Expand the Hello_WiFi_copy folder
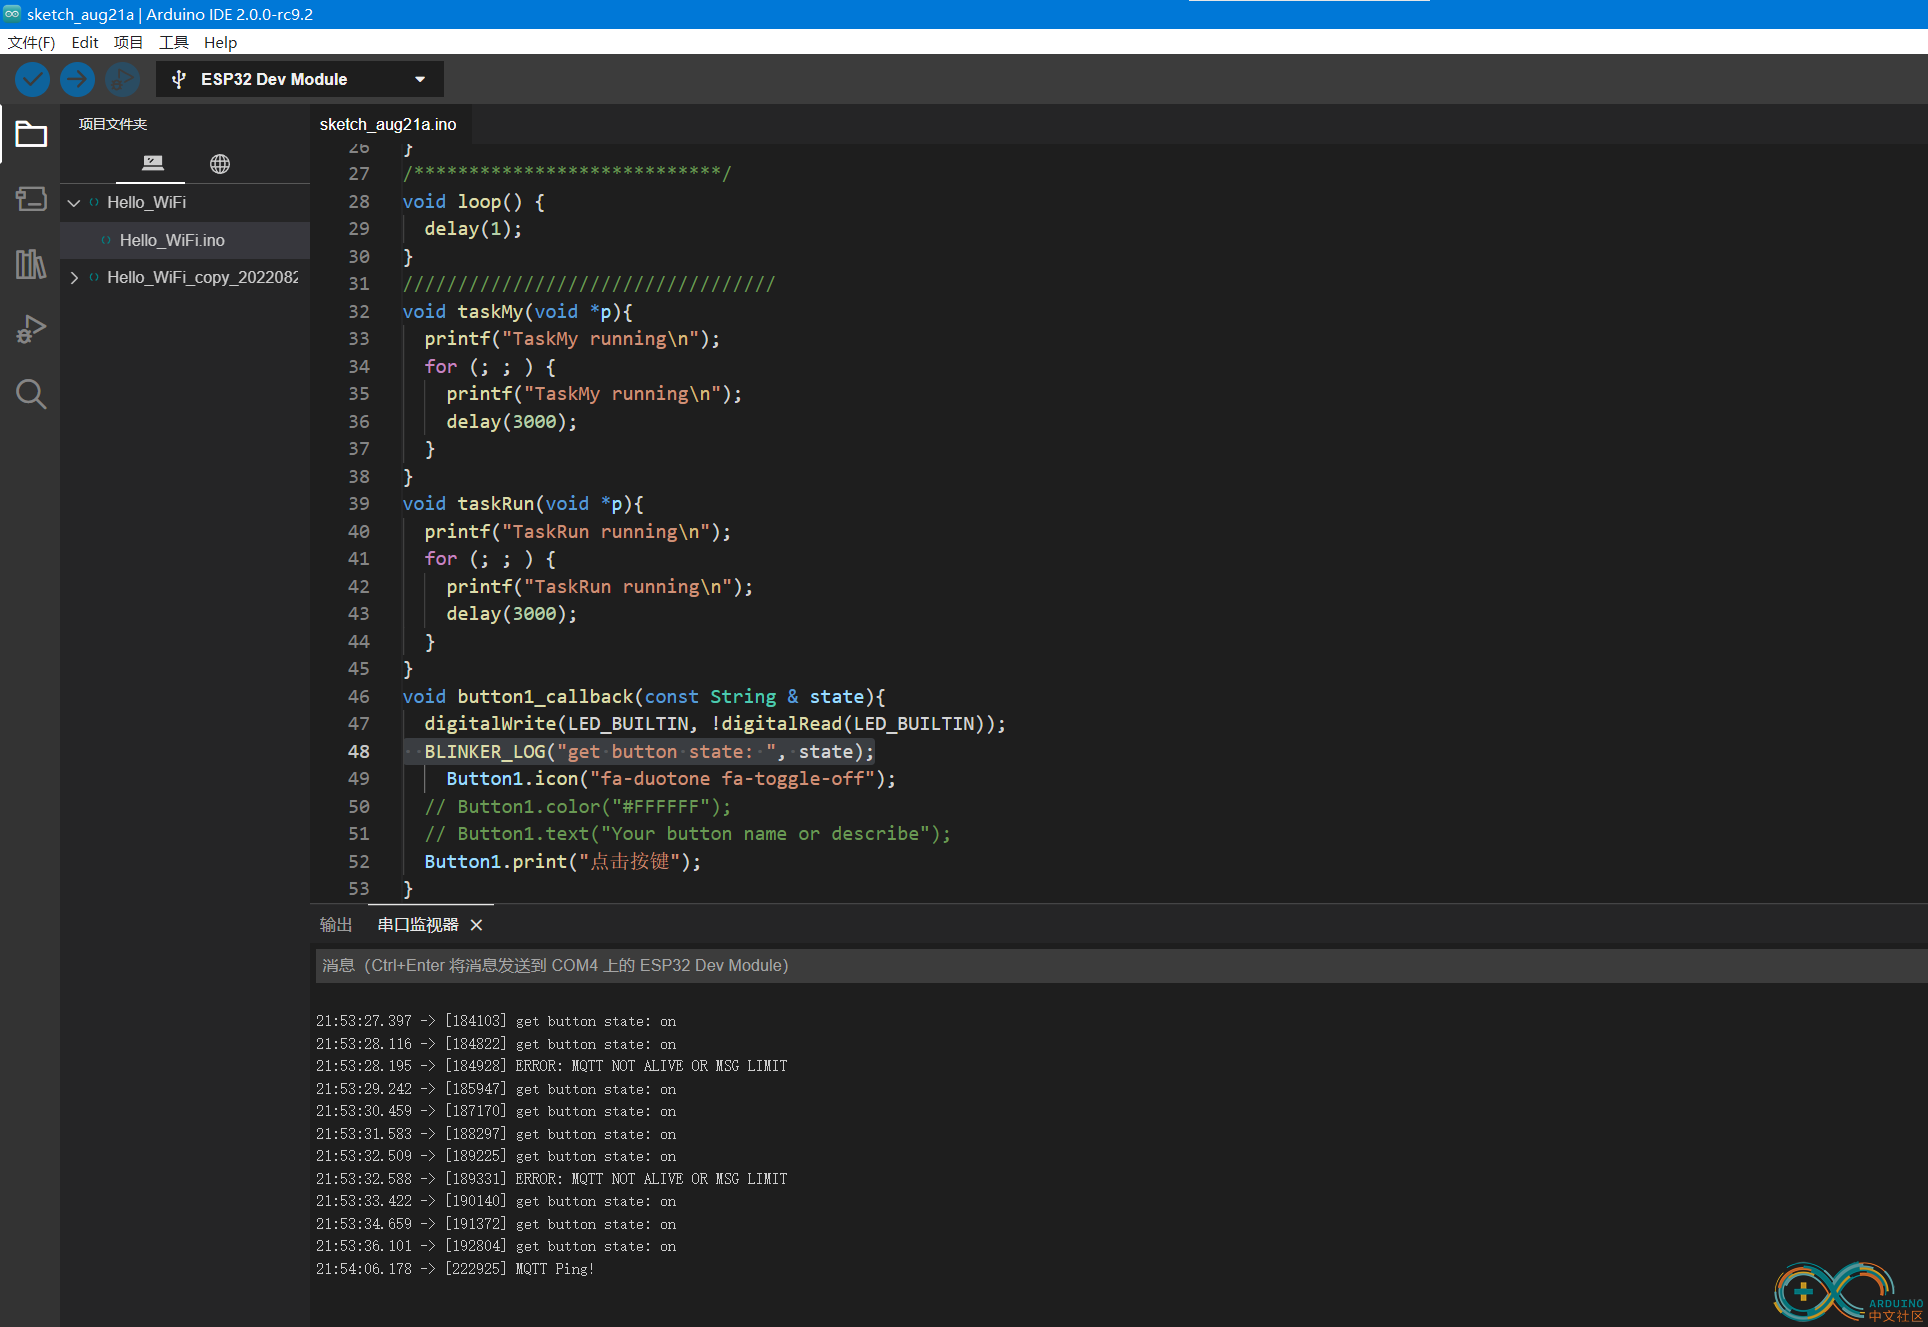 pos(74,278)
